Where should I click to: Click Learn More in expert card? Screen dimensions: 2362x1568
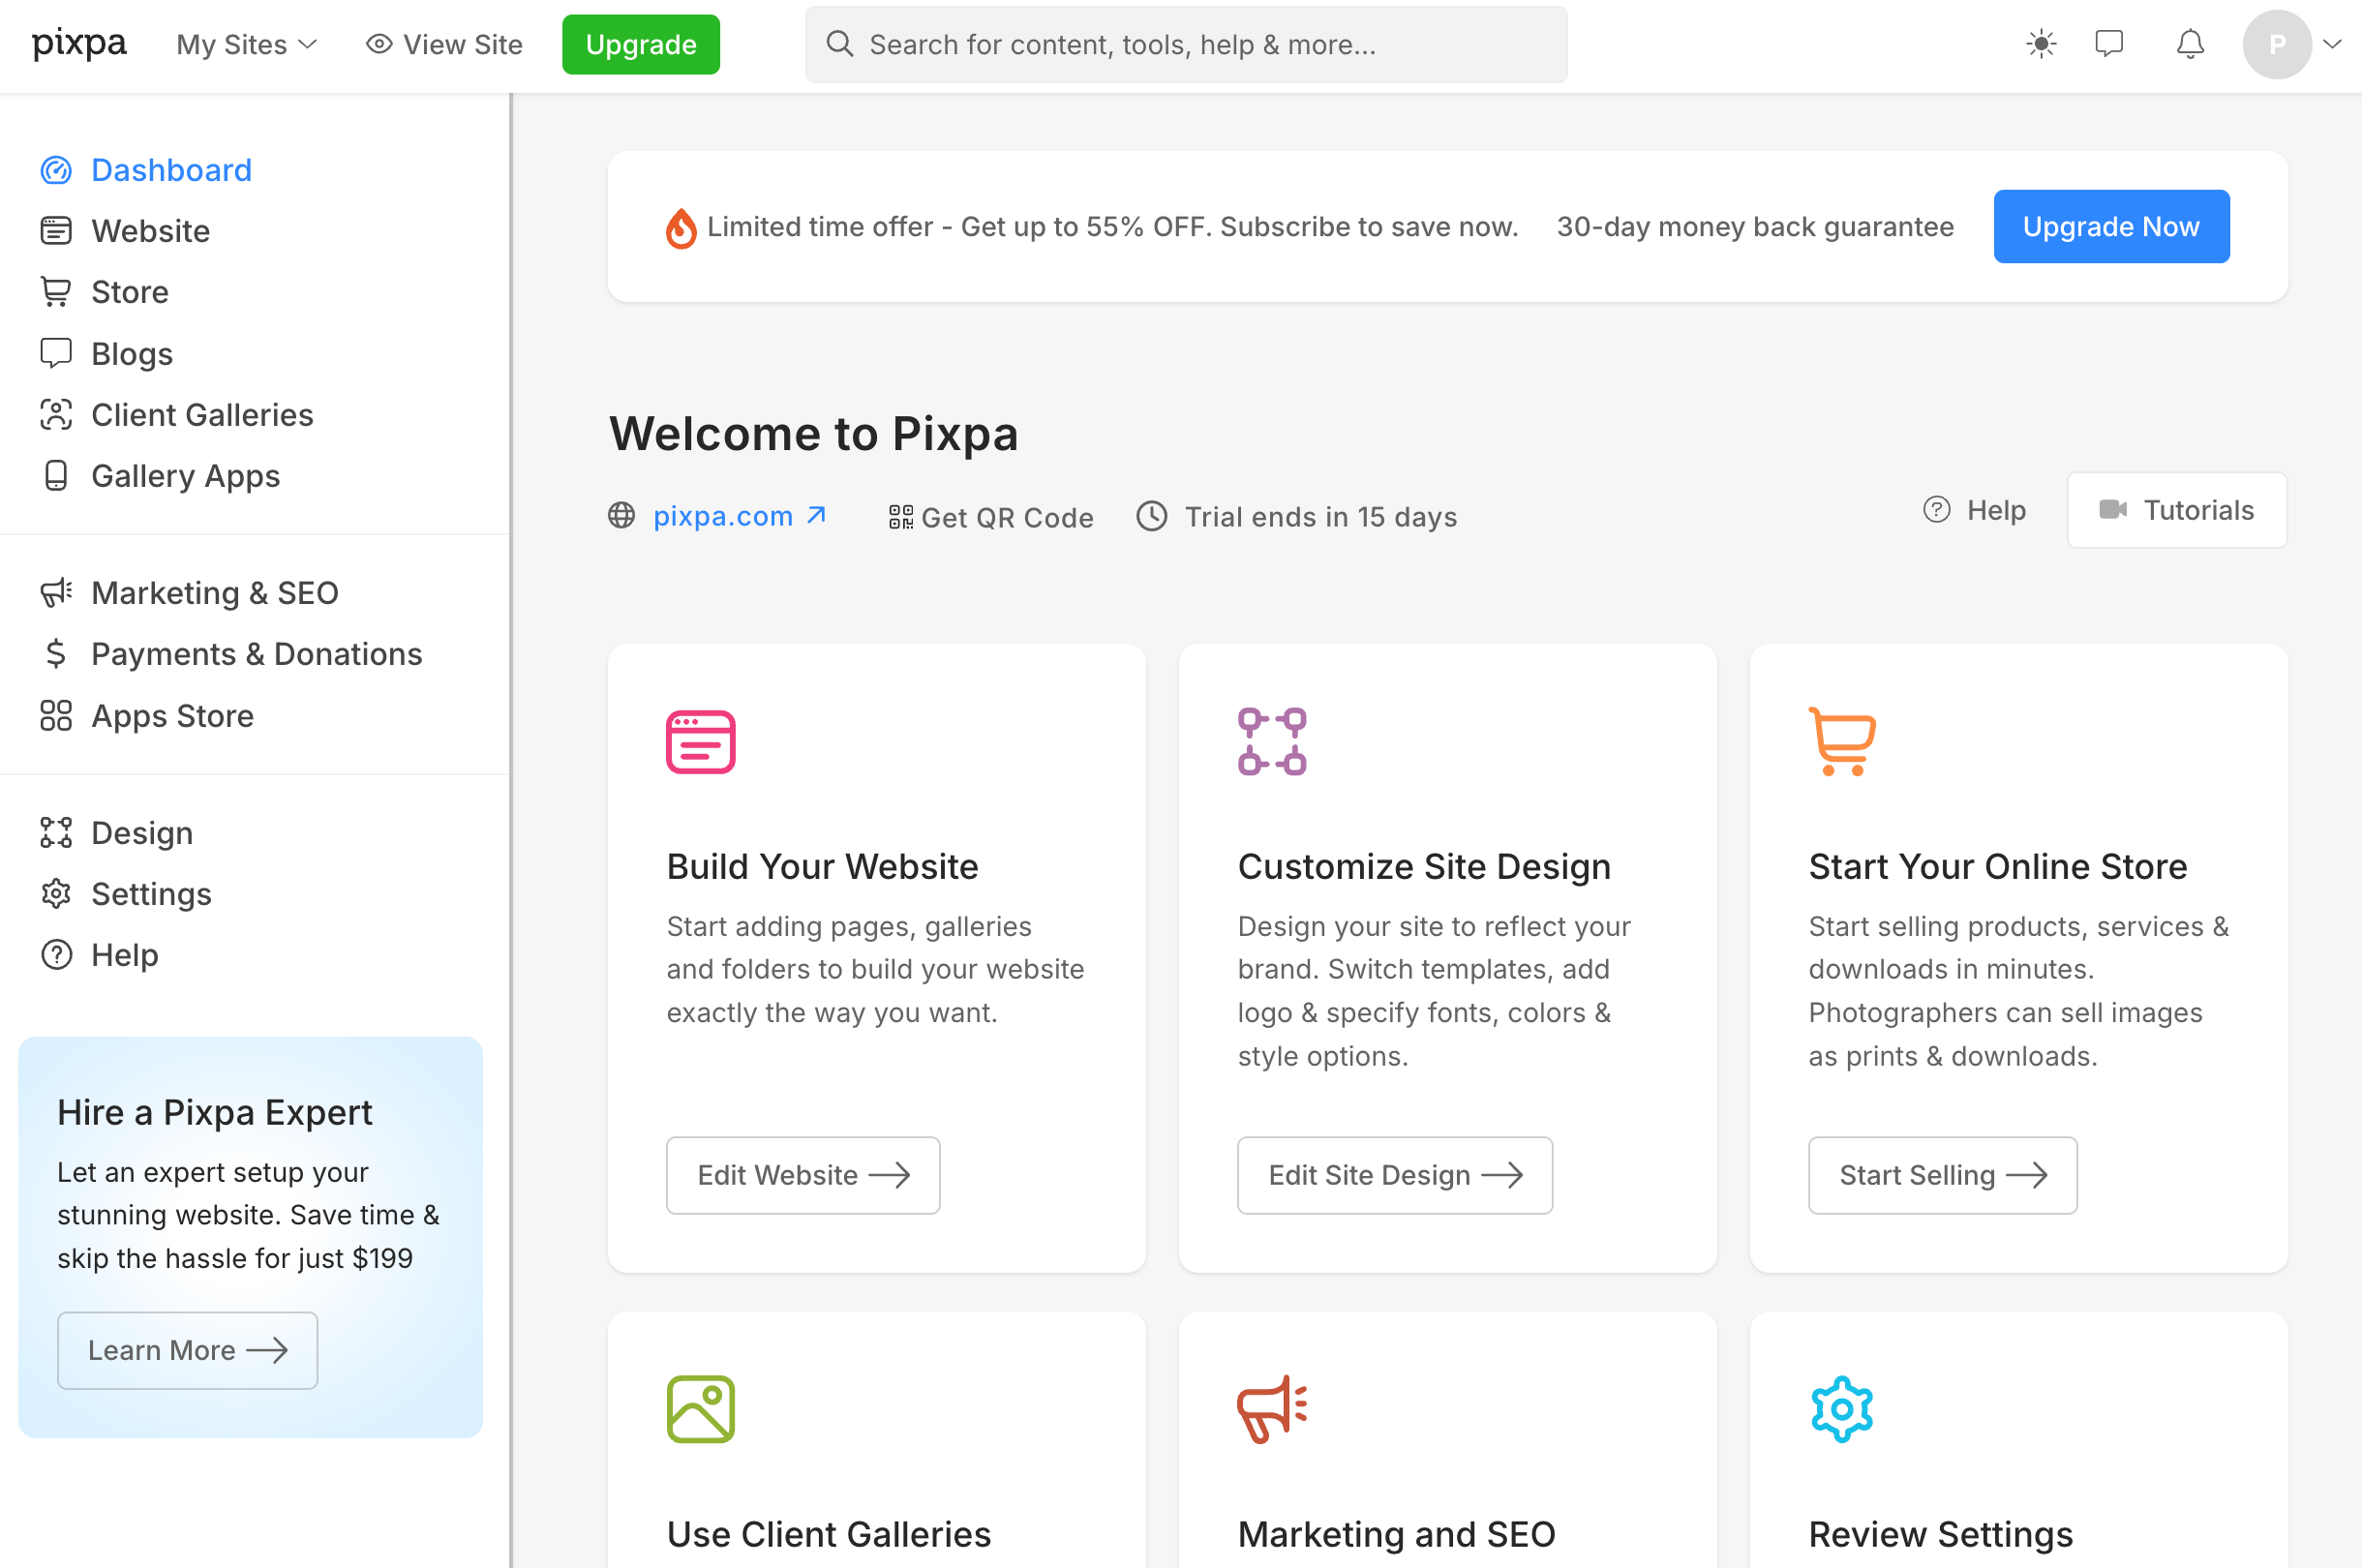(188, 1350)
